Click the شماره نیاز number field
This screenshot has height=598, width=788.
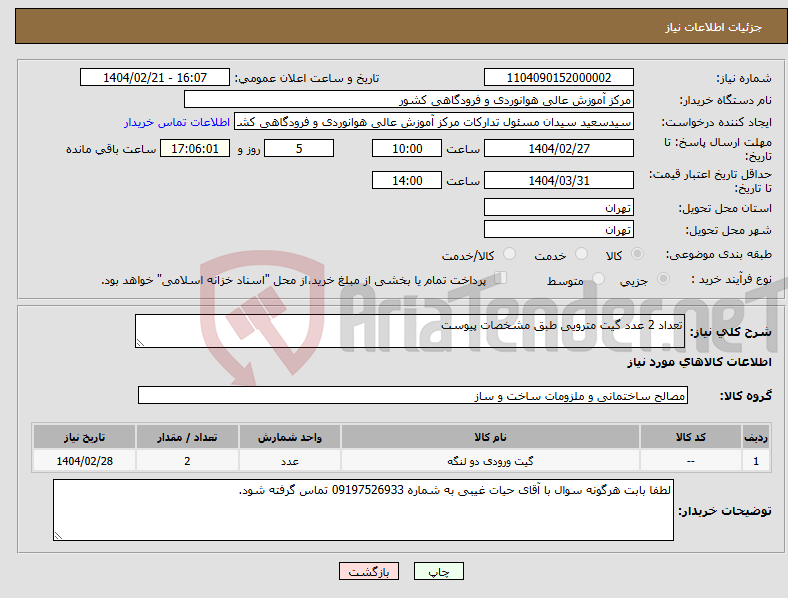[558, 77]
